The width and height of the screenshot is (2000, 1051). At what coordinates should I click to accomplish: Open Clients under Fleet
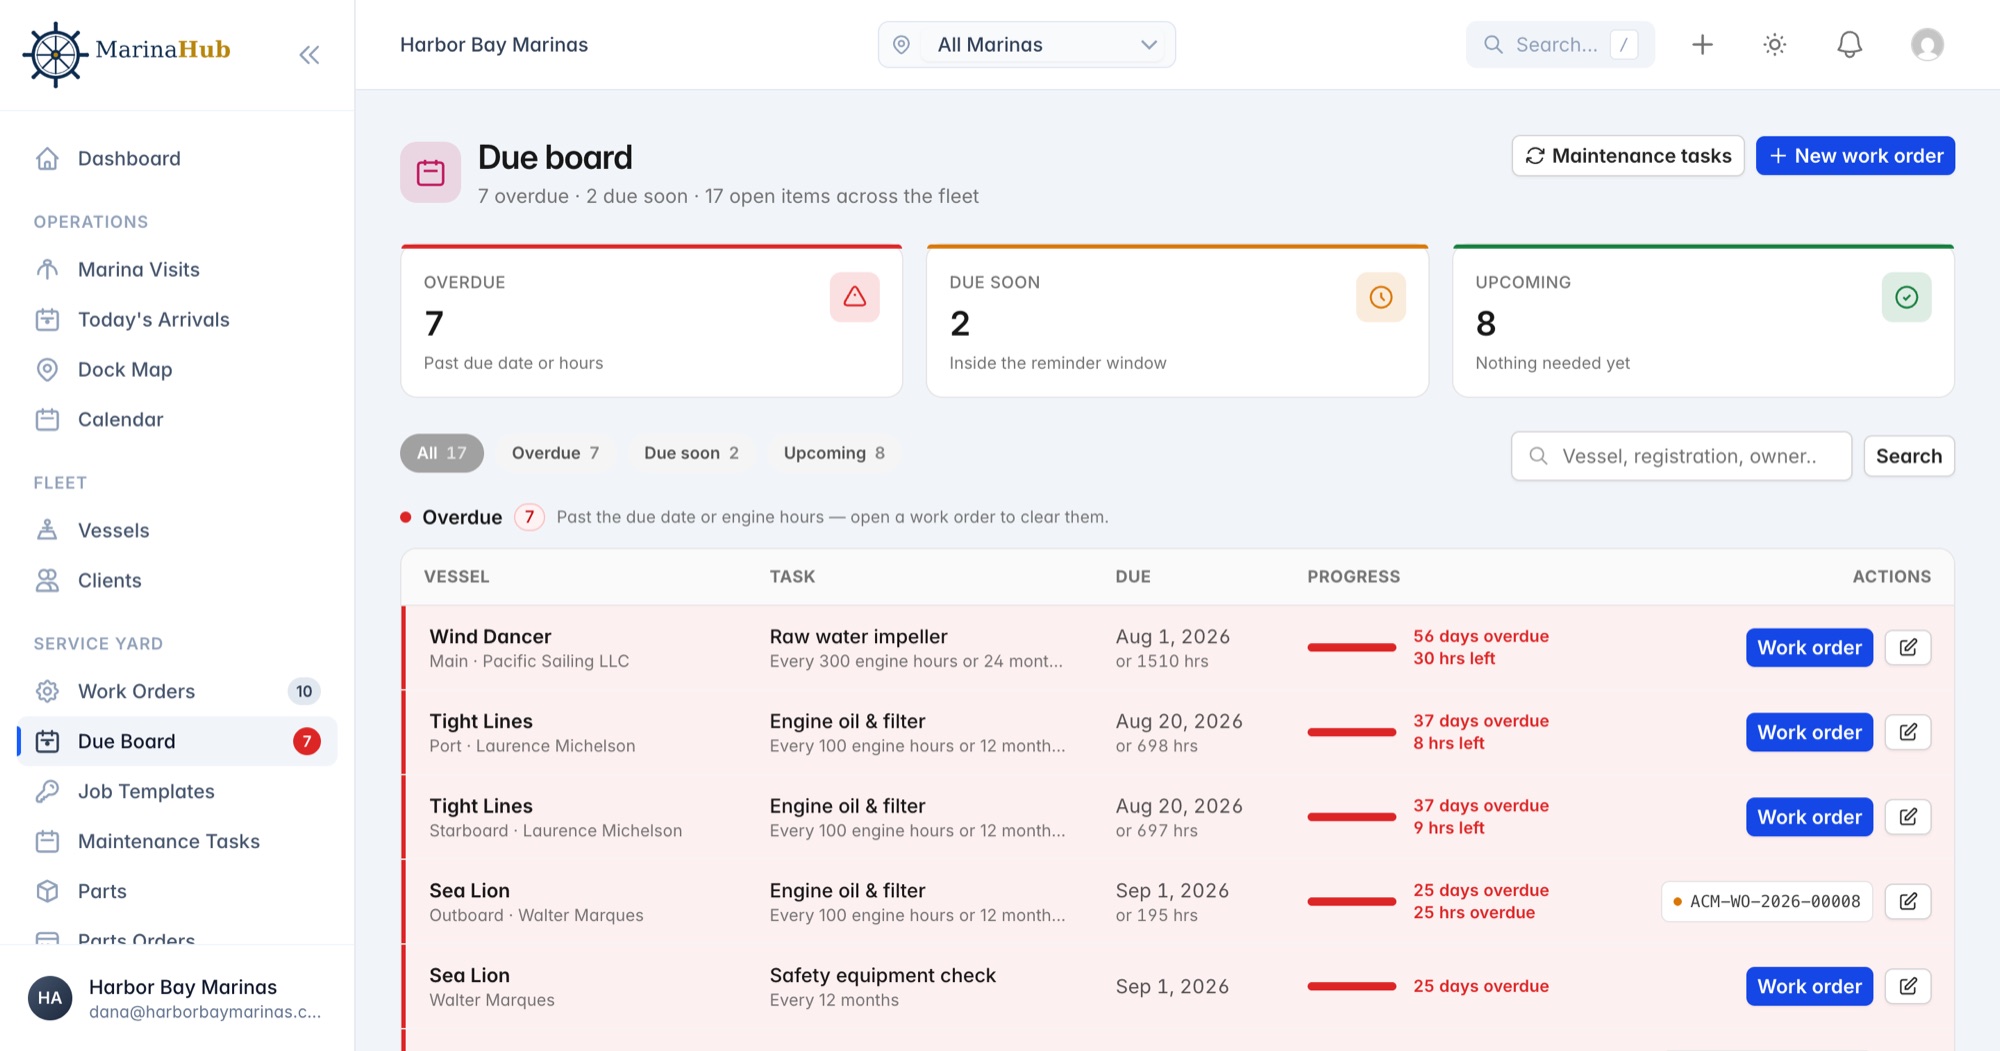click(x=177, y=580)
